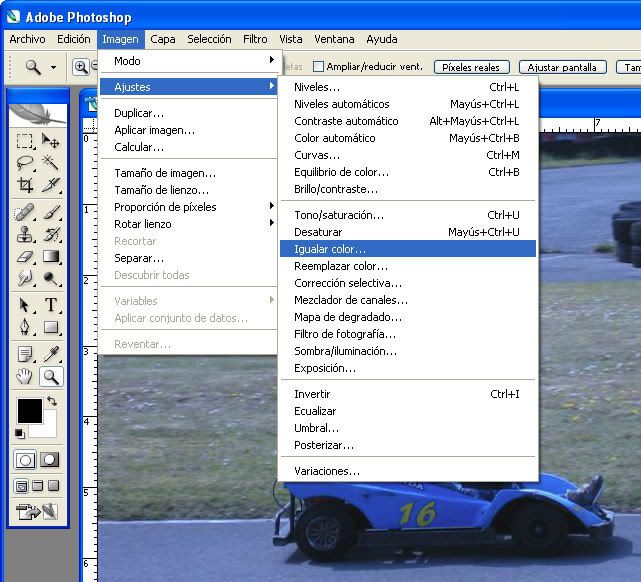Choose Variaciones... entry

pos(408,471)
